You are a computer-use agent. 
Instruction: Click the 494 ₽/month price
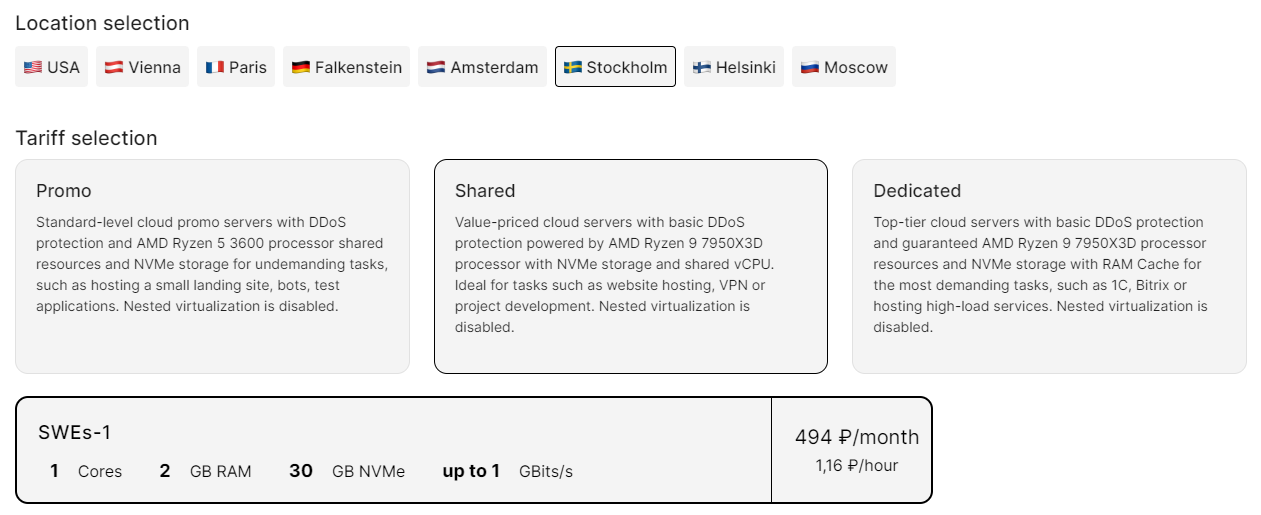coord(857,437)
